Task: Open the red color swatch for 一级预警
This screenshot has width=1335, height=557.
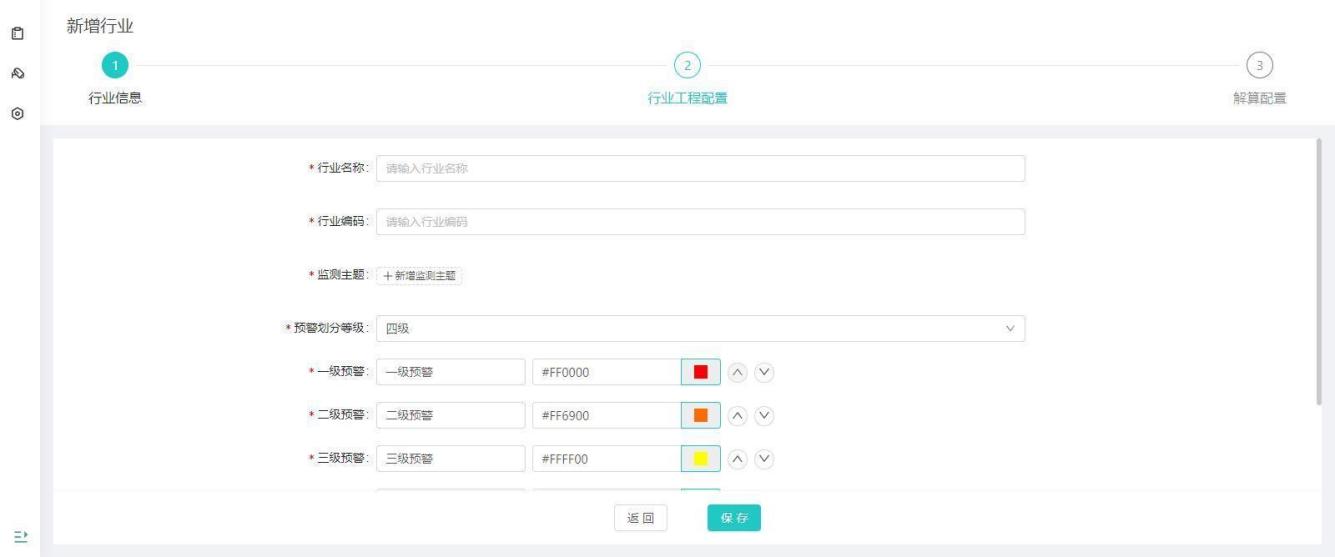Action: [x=700, y=373]
